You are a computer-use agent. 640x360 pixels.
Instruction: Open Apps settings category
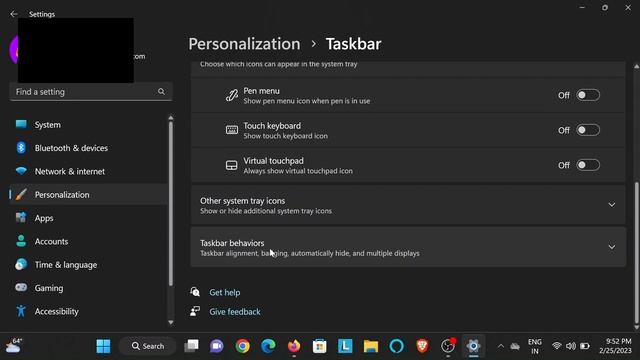point(88,218)
